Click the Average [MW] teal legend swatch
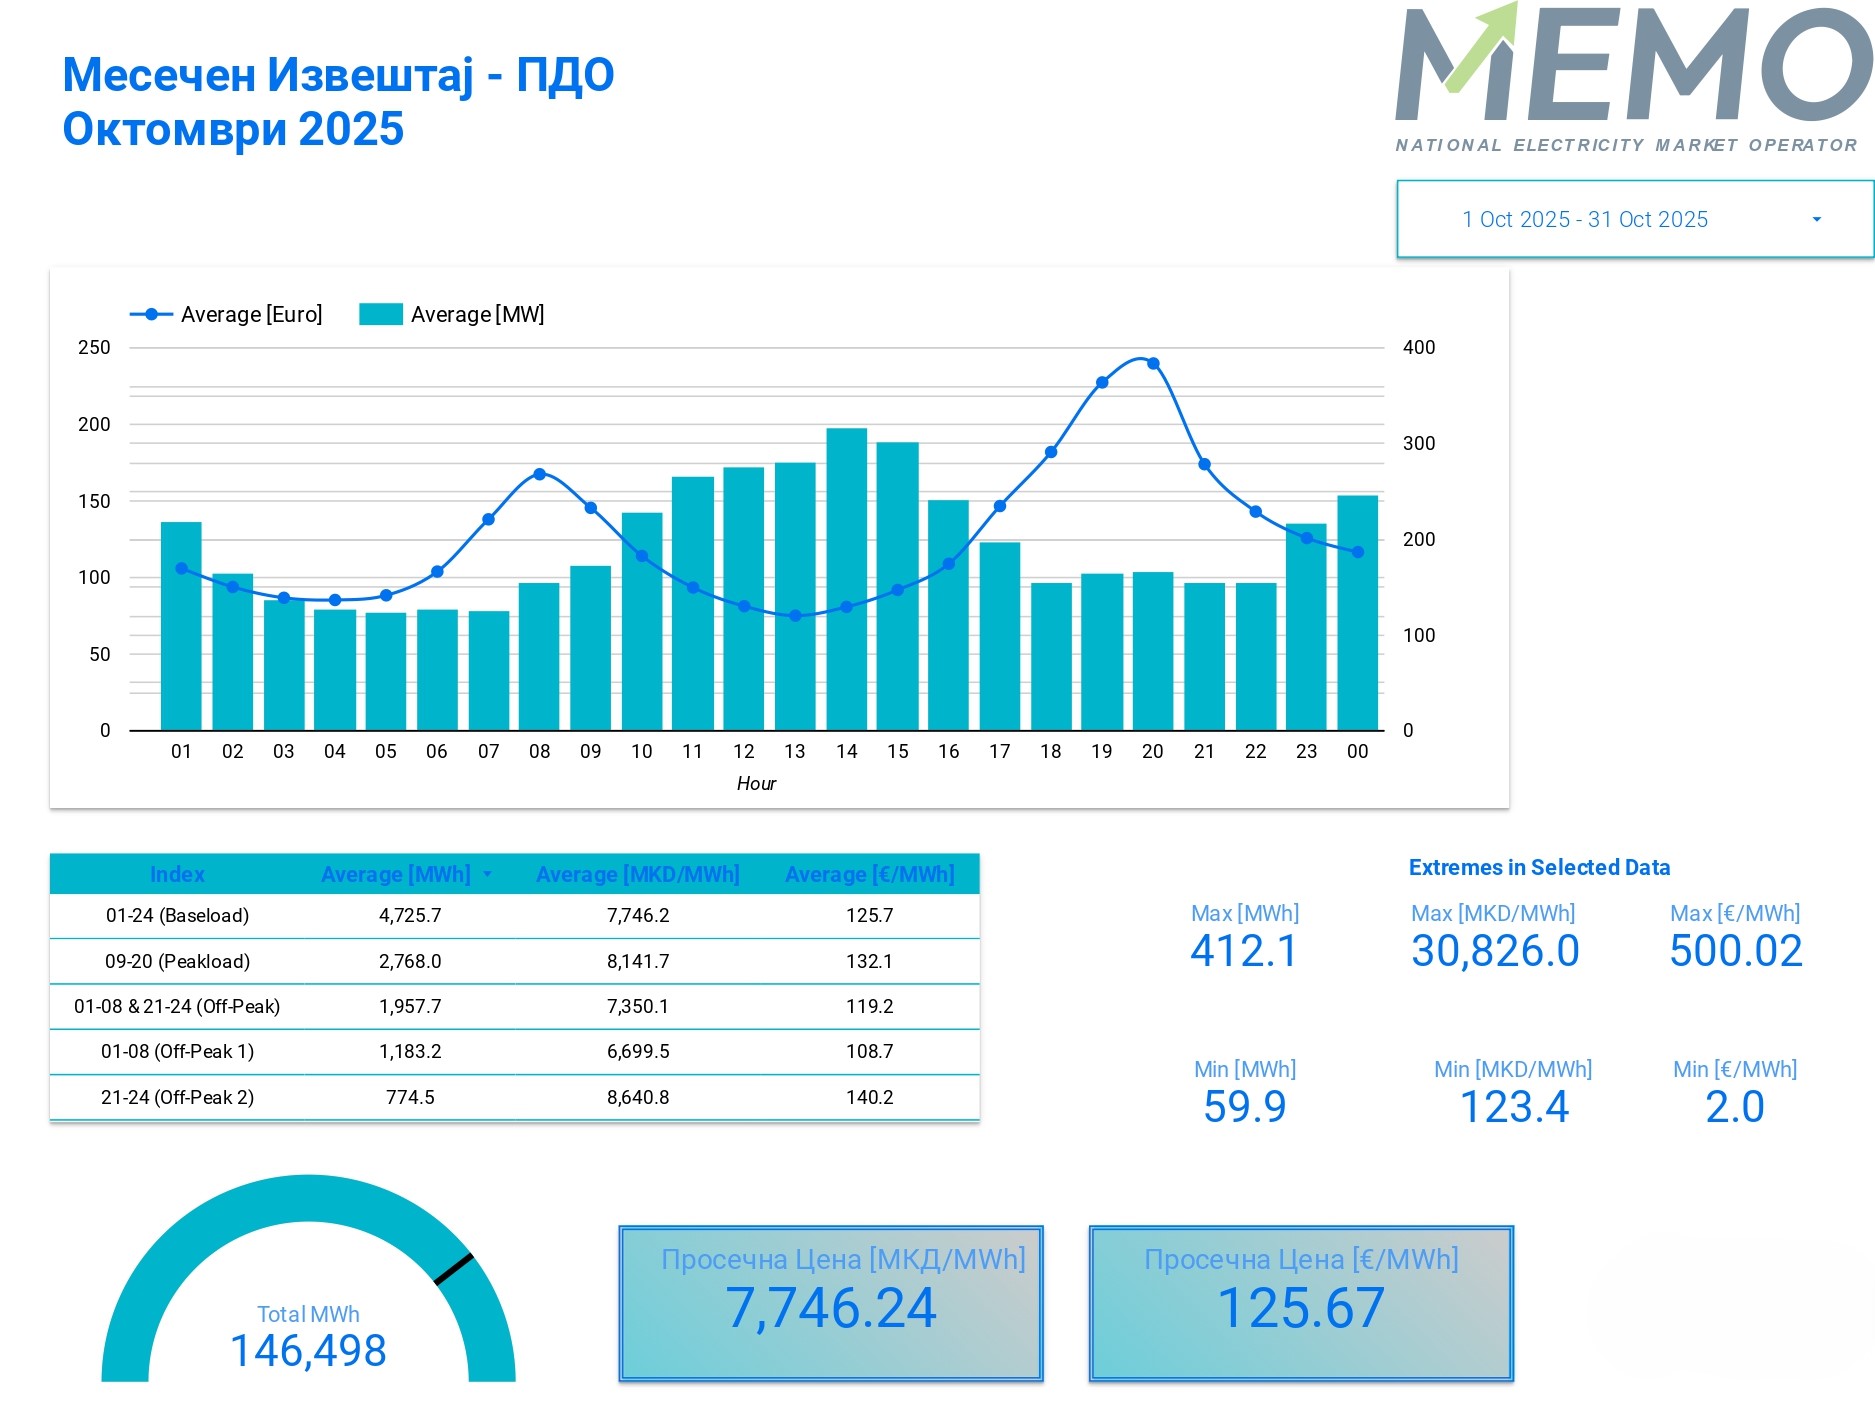Image resolution: width=1875 pixels, height=1407 pixels. (380, 314)
